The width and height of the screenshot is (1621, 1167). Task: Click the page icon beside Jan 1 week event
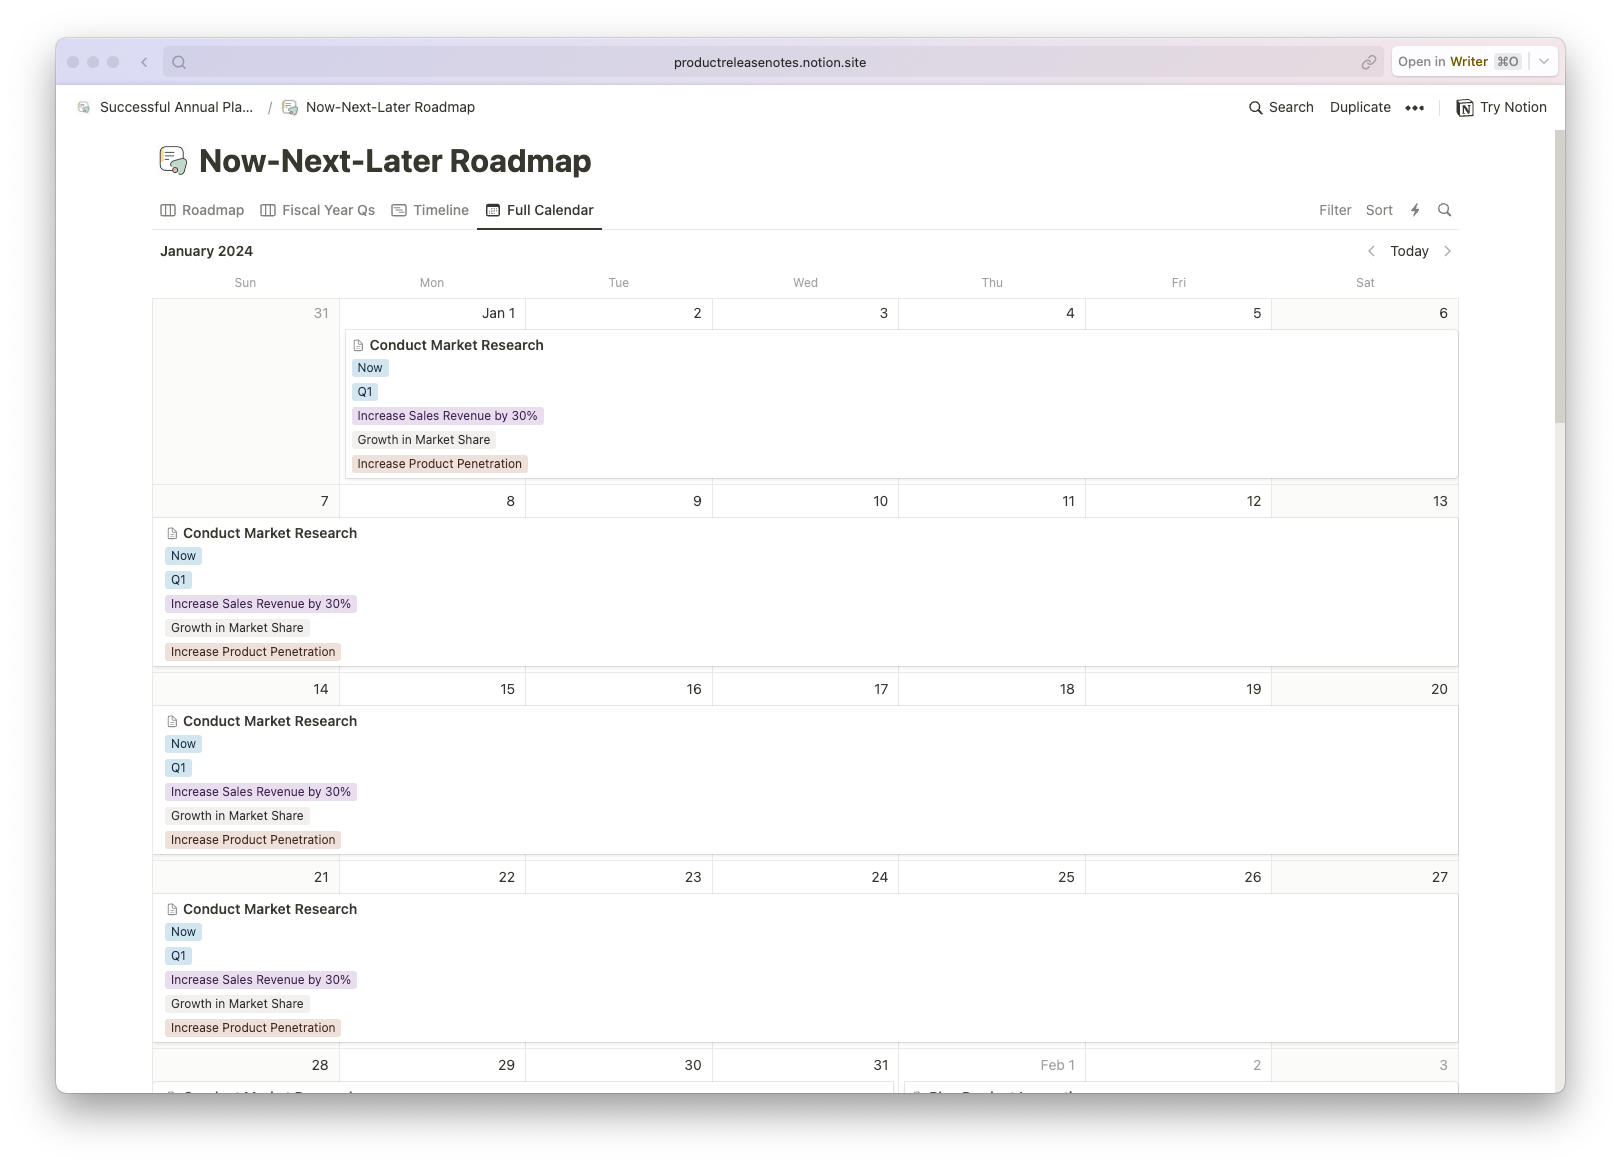(x=358, y=345)
